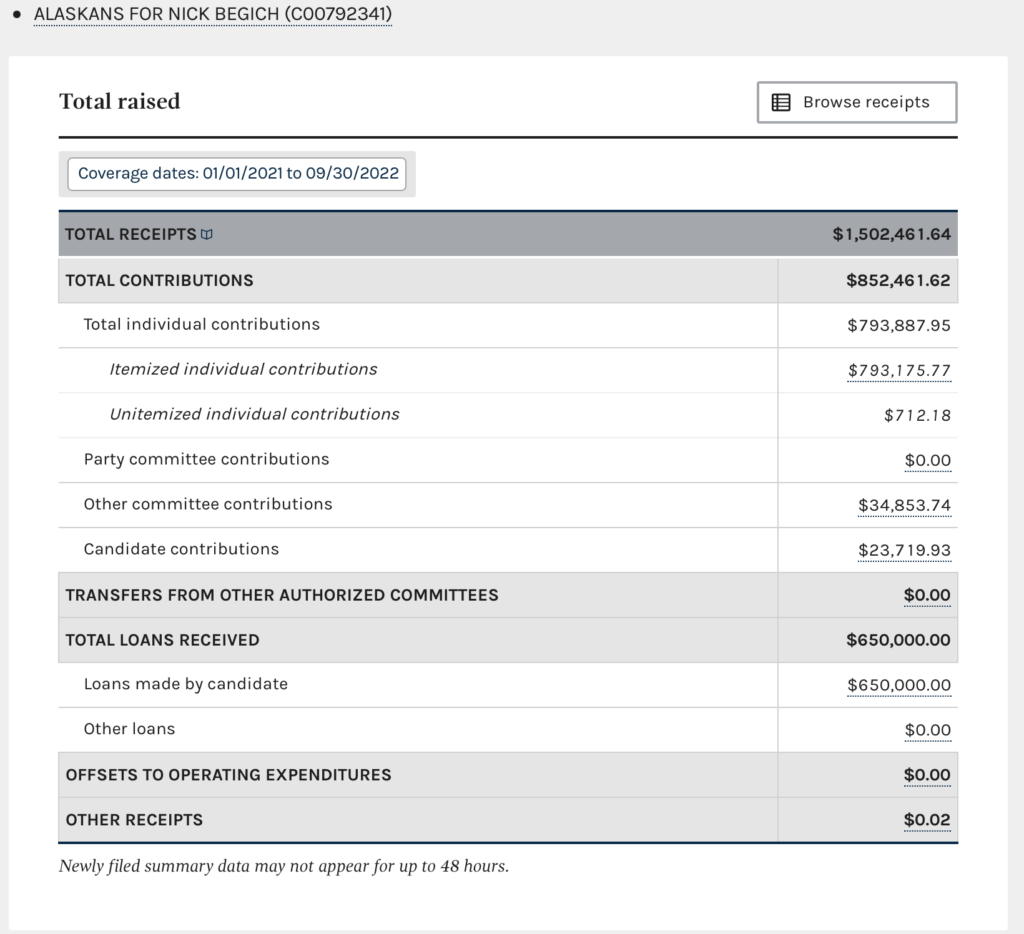Open transfers from other authorized committees $0.00 link

pyautogui.click(x=927, y=595)
